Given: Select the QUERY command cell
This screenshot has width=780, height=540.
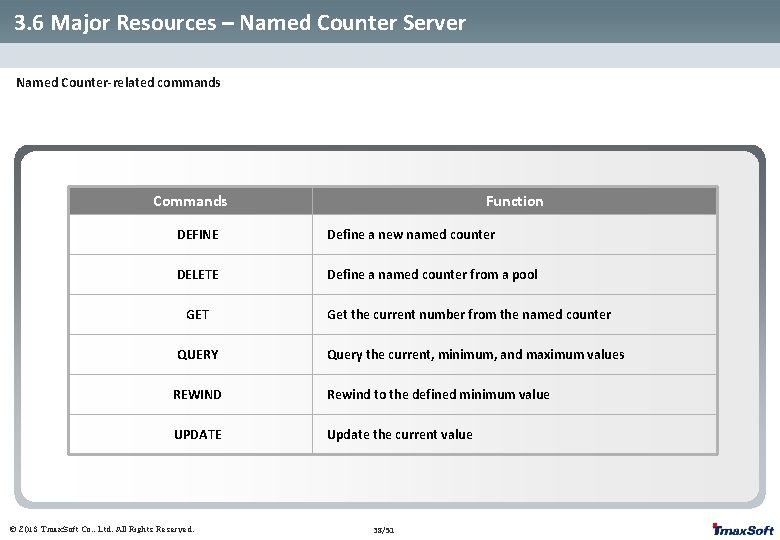Looking at the screenshot, I should [191, 355].
